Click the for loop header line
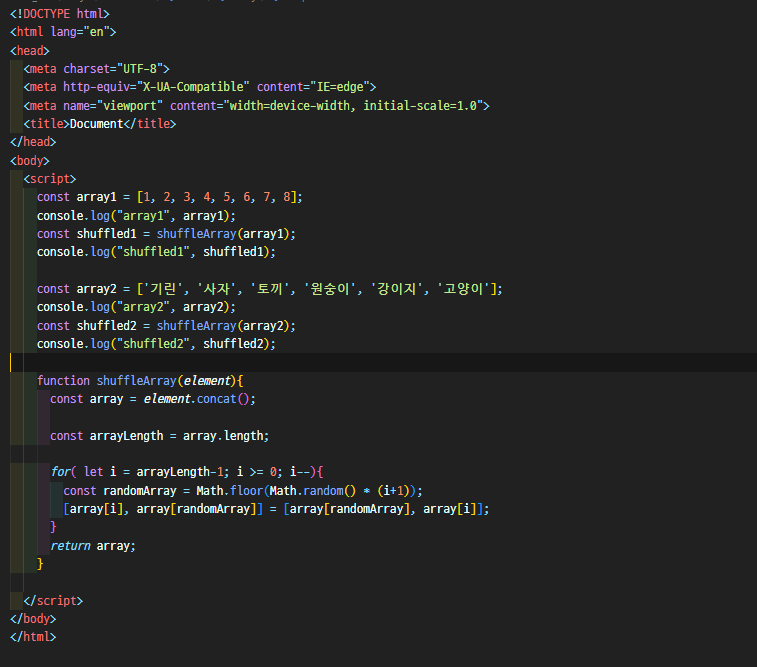 click(x=187, y=472)
